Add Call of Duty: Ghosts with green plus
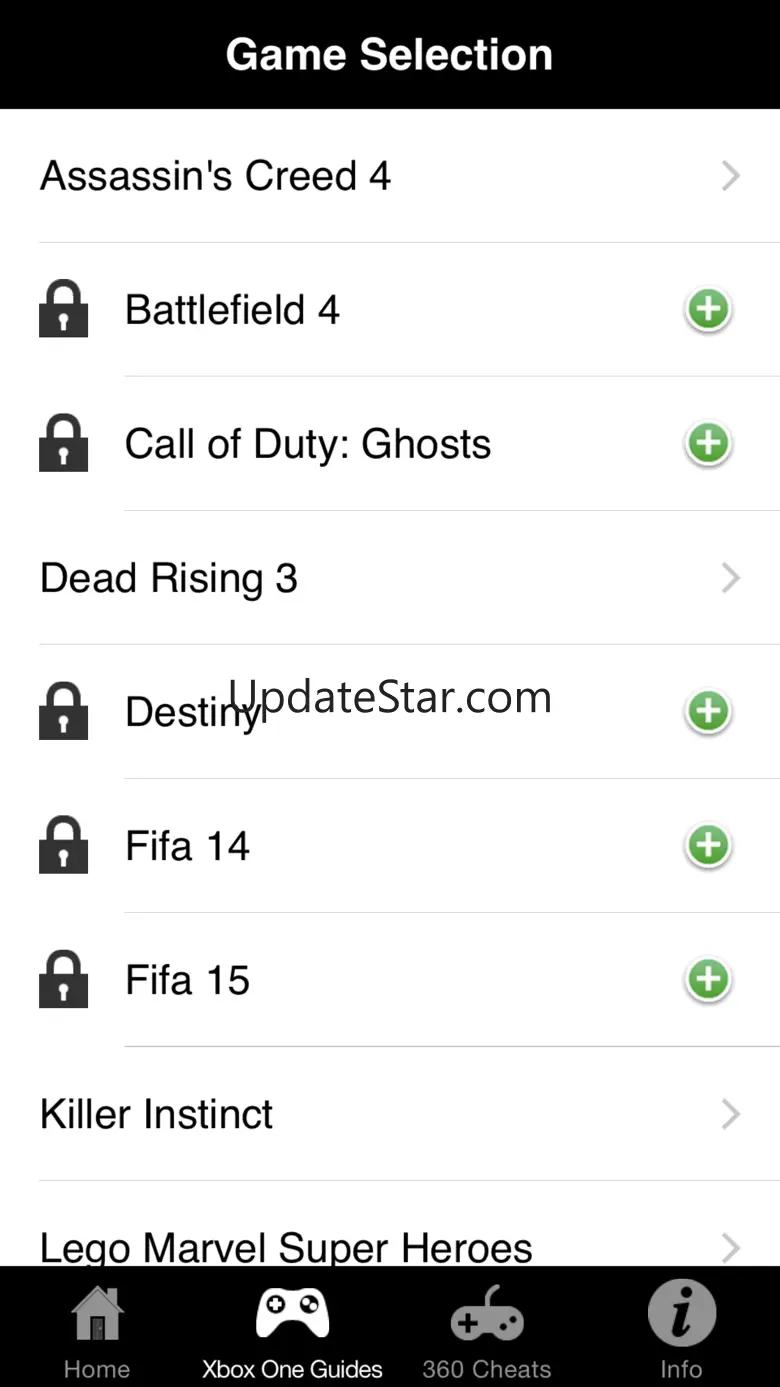The image size is (780, 1387). tap(708, 443)
